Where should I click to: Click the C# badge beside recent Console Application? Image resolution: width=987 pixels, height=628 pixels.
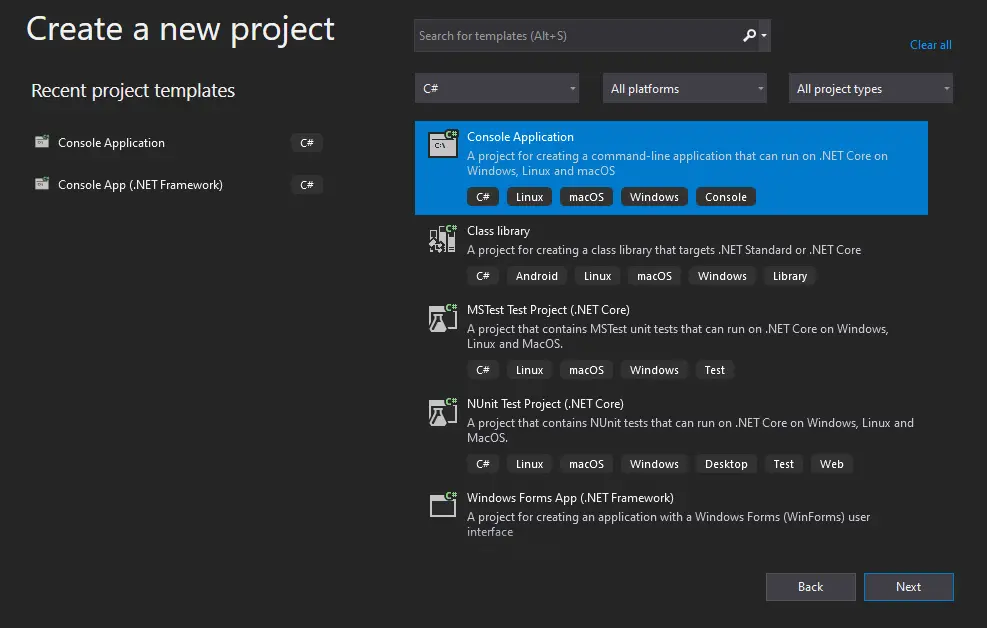(x=307, y=143)
